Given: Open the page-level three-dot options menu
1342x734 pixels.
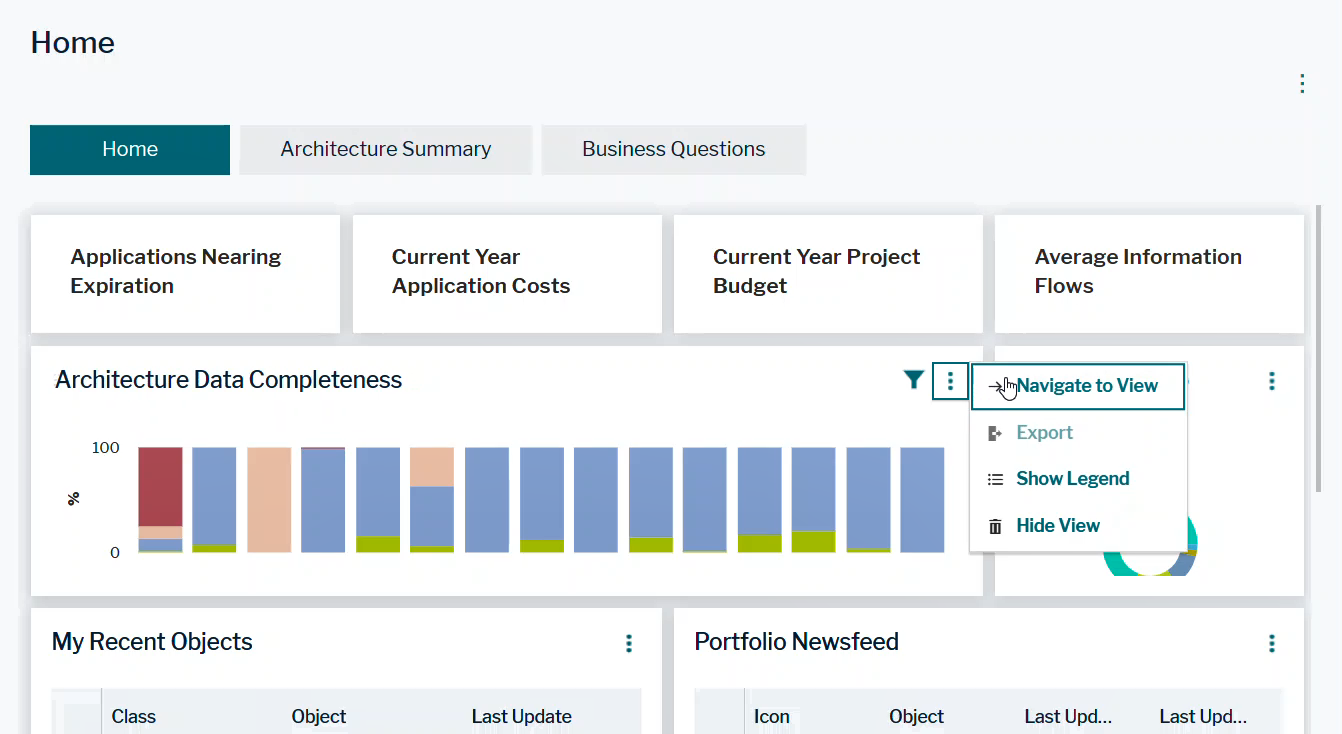Looking at the screenshot, I should coord(1301,84).
